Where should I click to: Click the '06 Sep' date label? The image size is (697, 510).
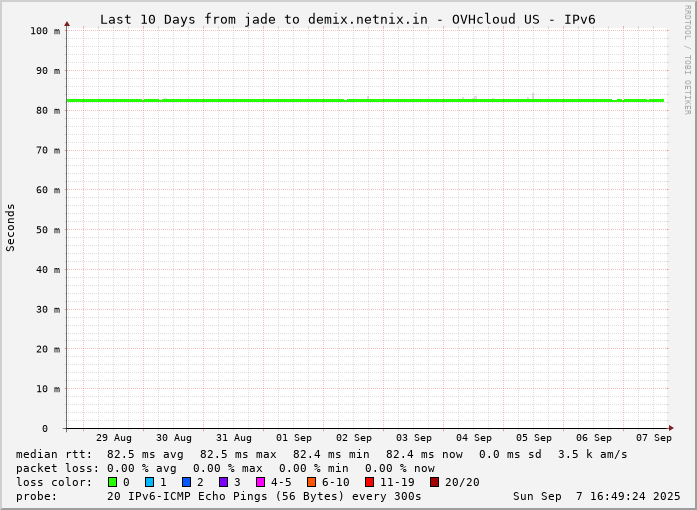(x=594, y=438)
